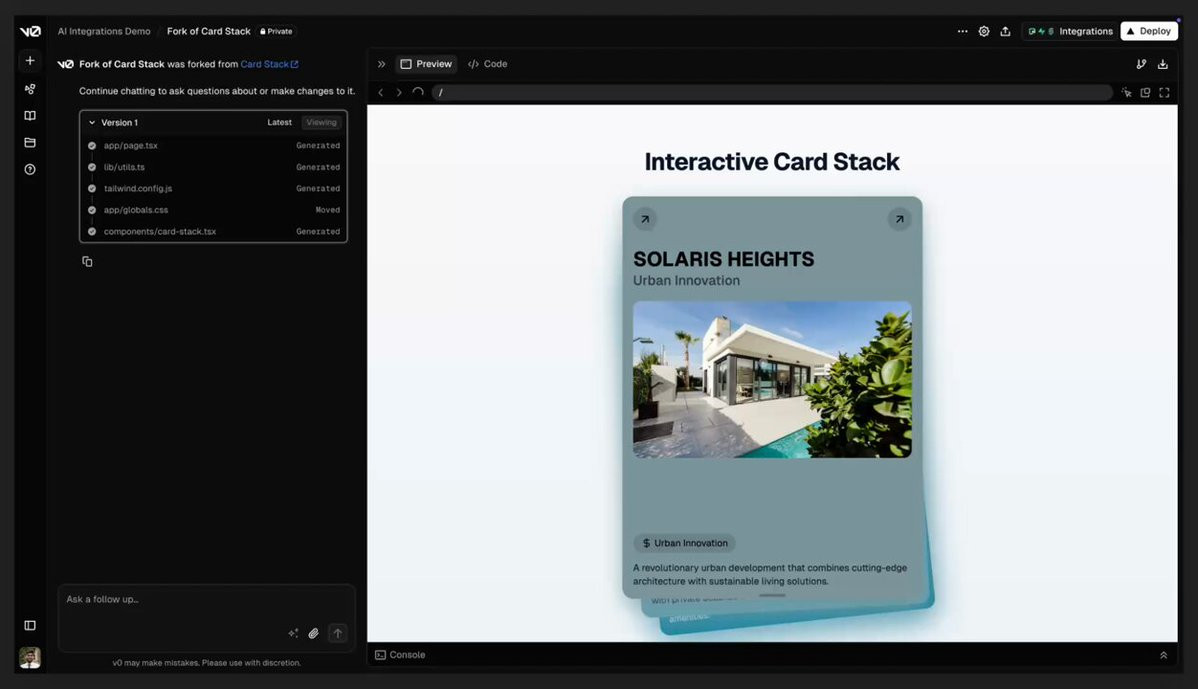
Task: Open the more options ellipsis in header
Action: (x=963, y=31)
